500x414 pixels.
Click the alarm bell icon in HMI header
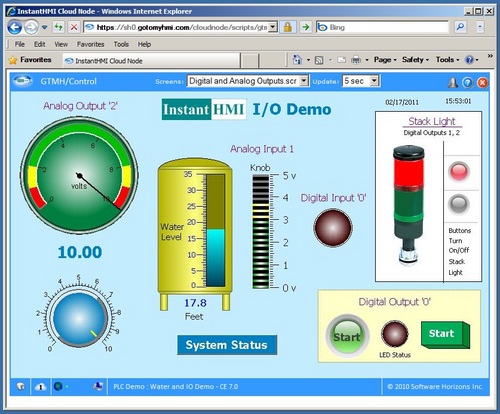click(x=452, y=82)
